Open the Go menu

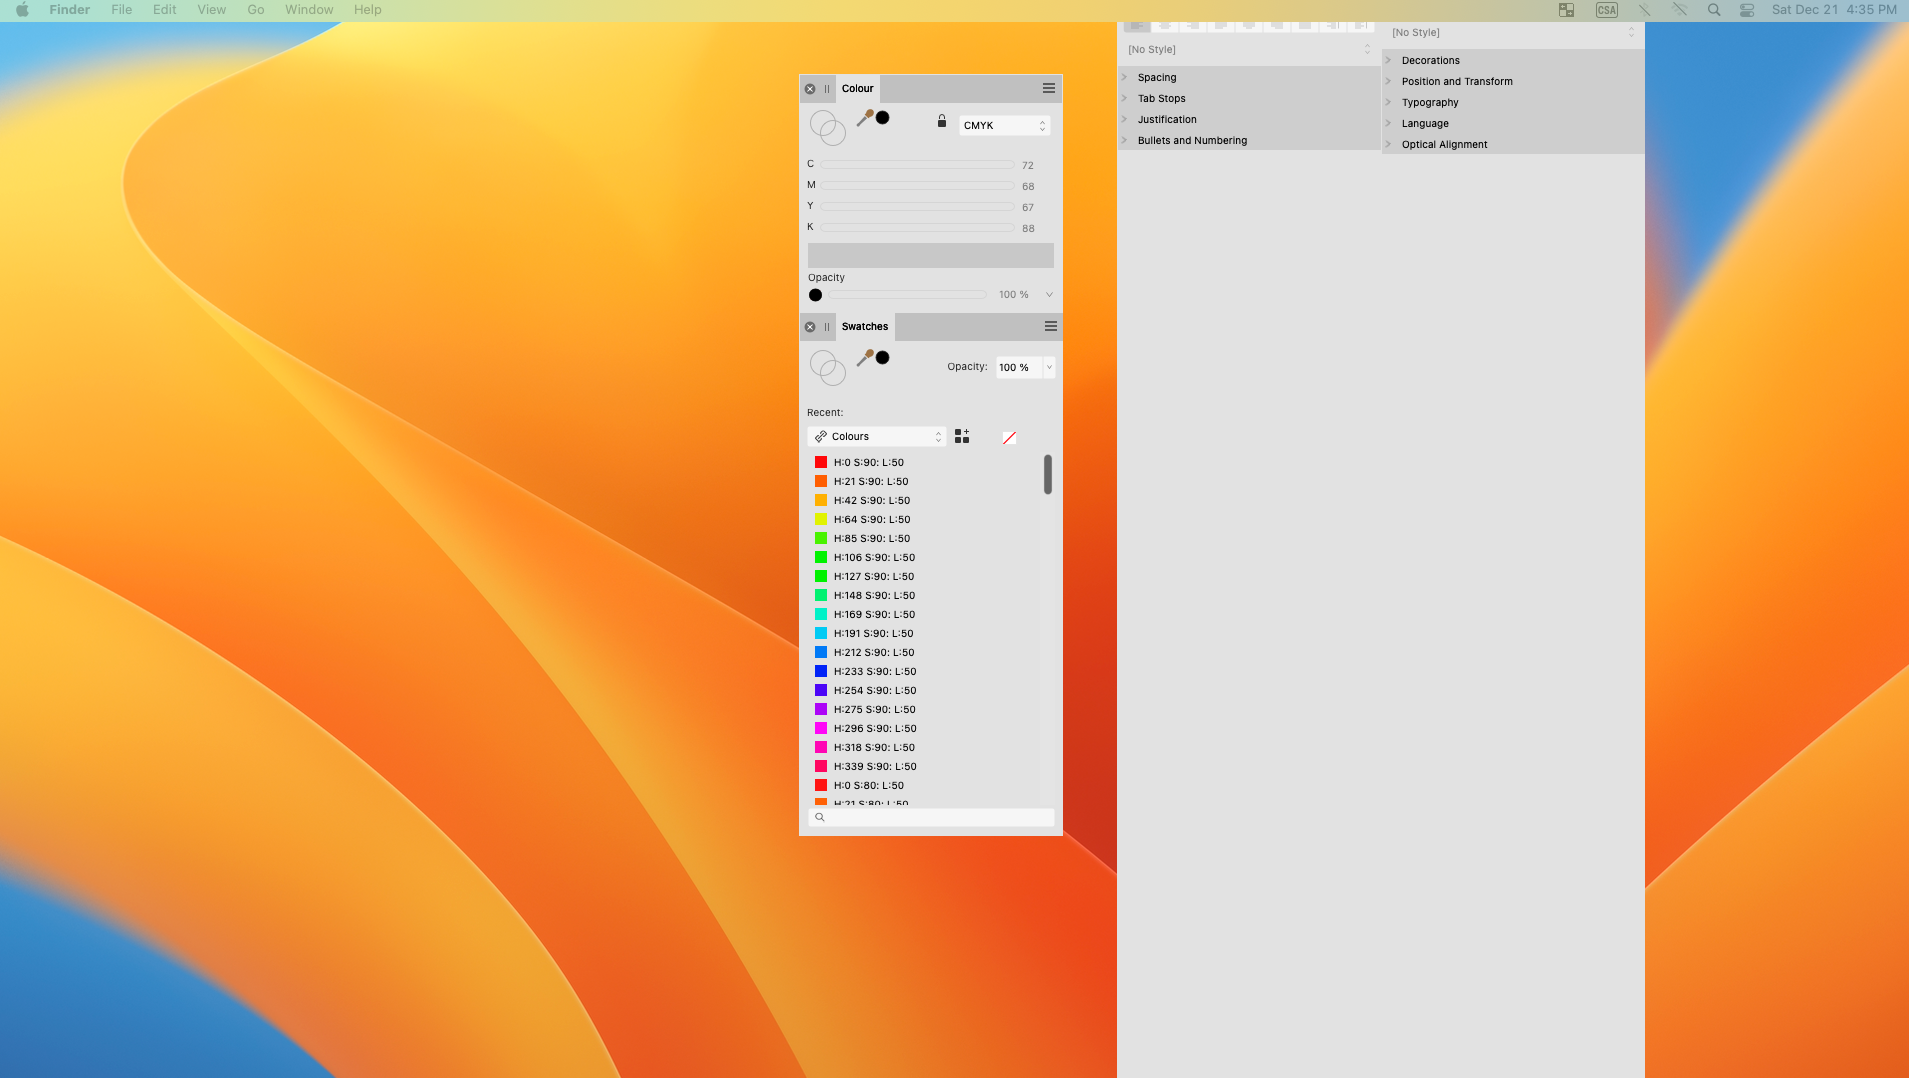[255, 10]
